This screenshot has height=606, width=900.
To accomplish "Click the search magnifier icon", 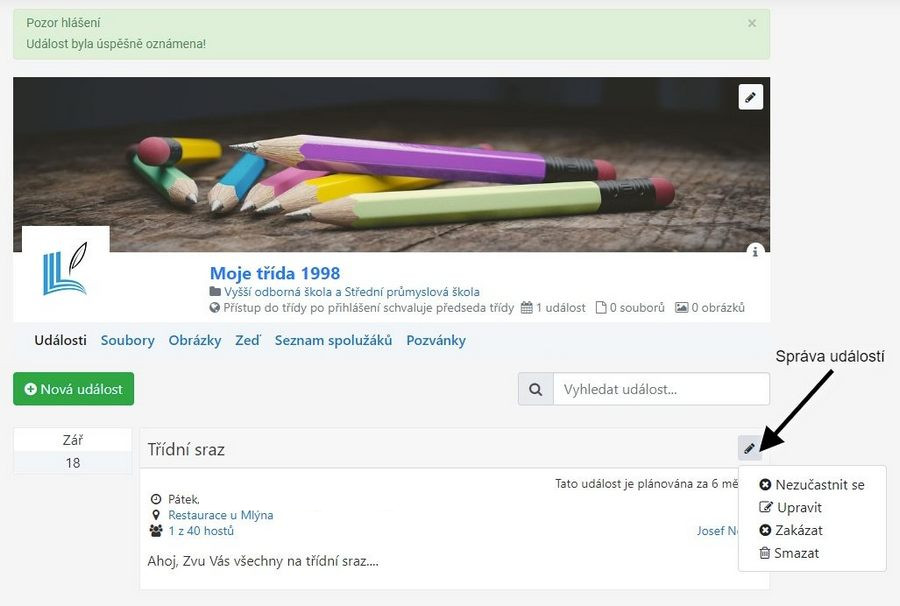I will click(536, 389).
